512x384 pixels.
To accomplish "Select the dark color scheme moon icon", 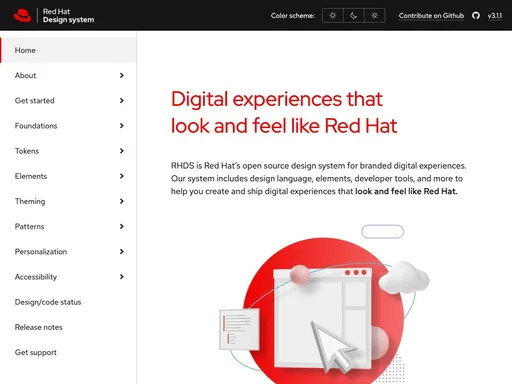I will click(354, 16).
